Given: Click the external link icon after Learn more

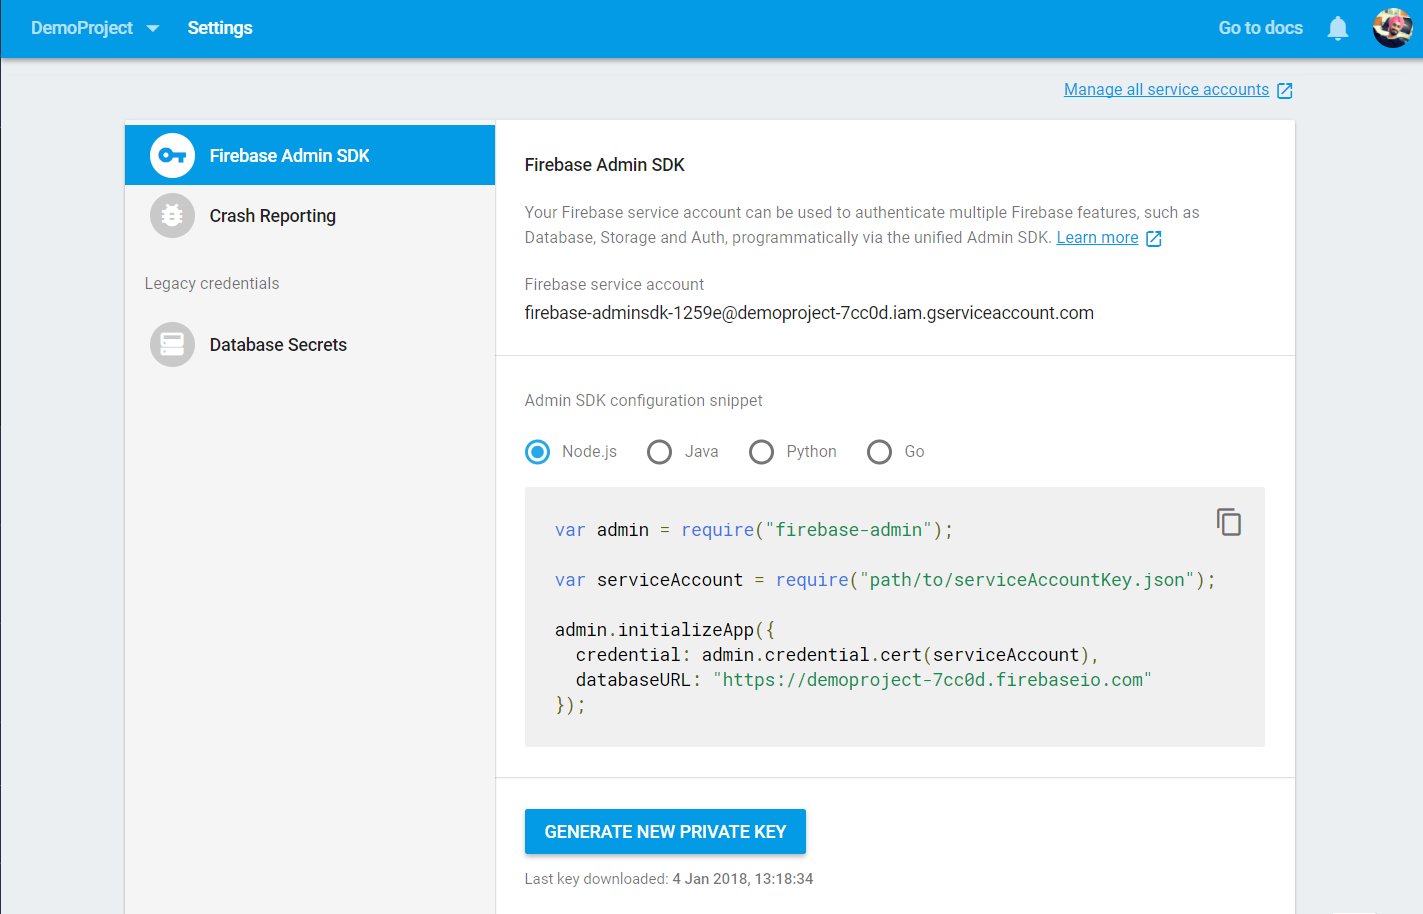Looking at the screenshot, I should pos(1154,238).
